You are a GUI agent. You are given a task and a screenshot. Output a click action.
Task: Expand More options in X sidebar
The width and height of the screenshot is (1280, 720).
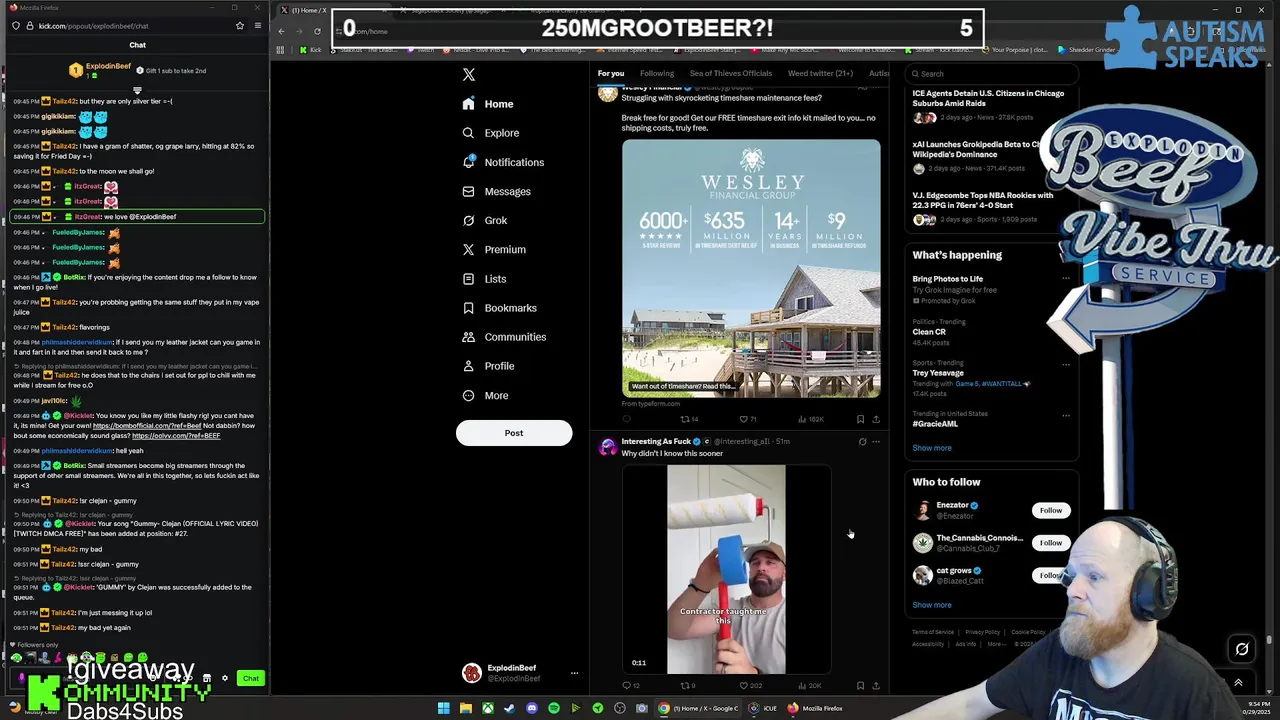pos(485,395)
